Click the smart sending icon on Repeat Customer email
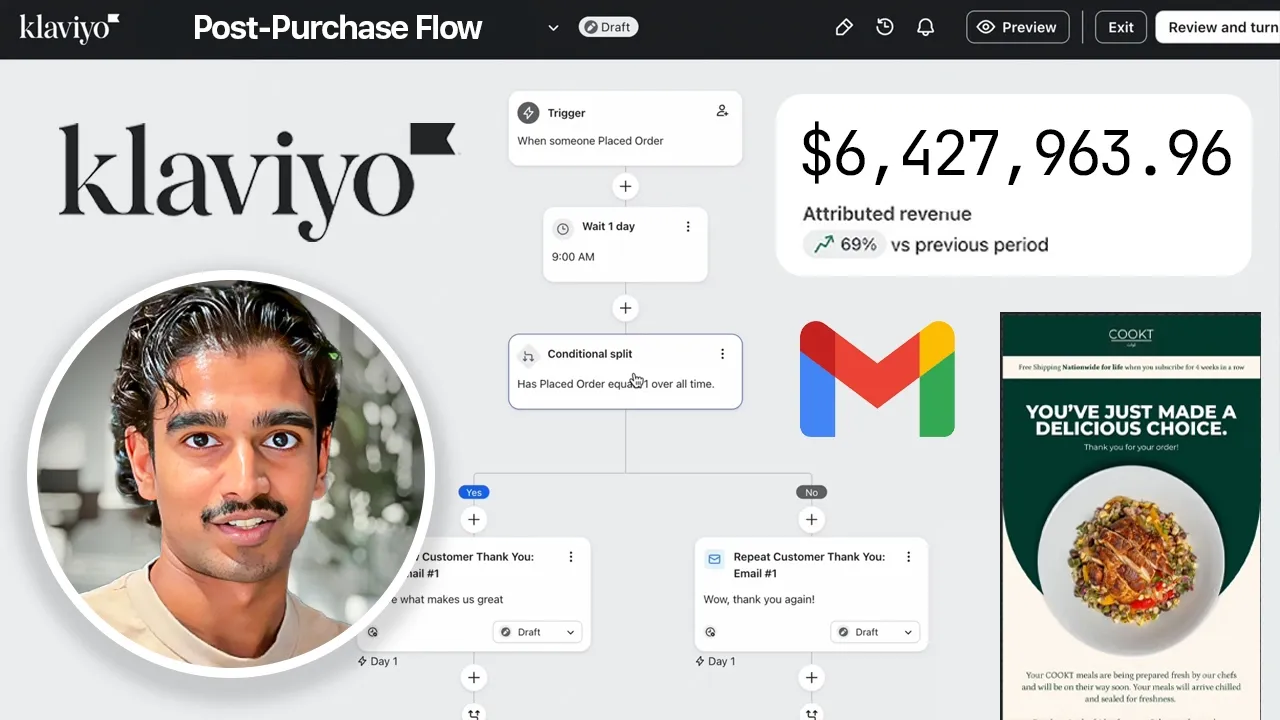 click(710, 632)
